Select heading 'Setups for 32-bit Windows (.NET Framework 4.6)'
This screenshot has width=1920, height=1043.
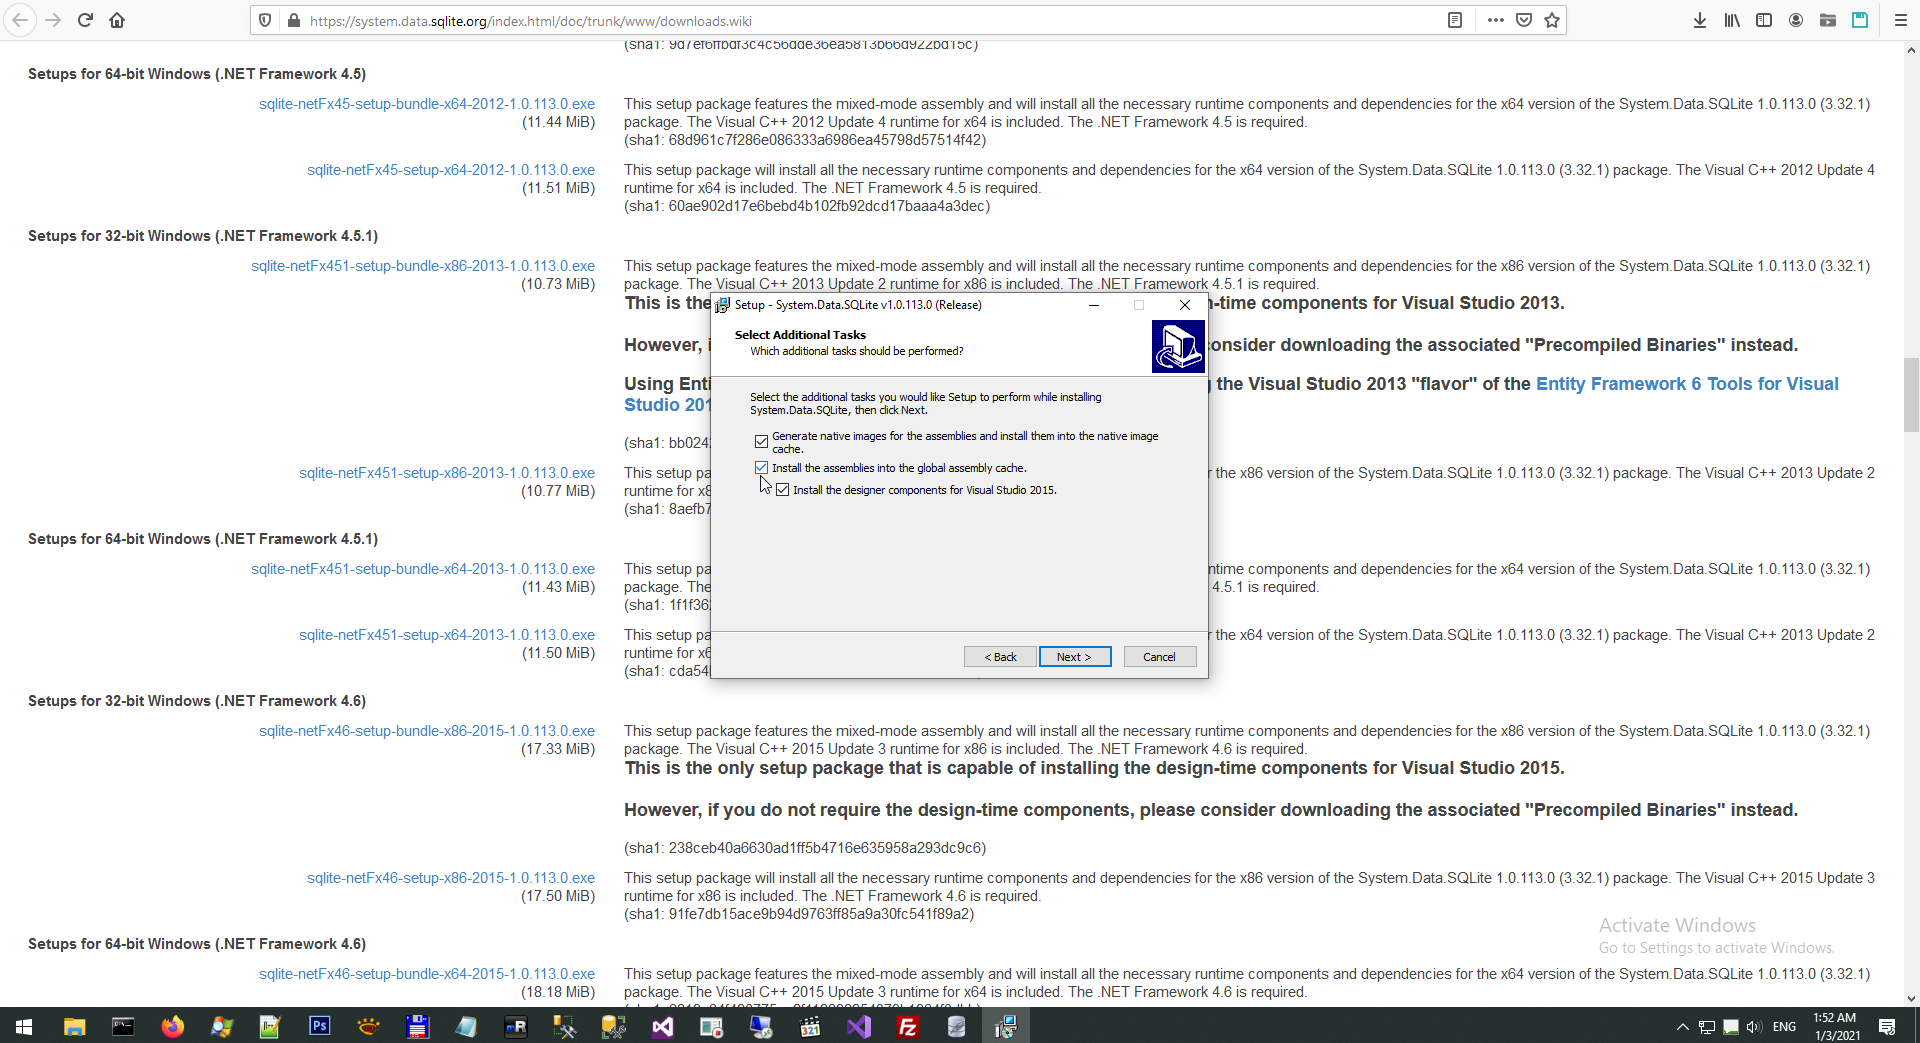(197, 701)
